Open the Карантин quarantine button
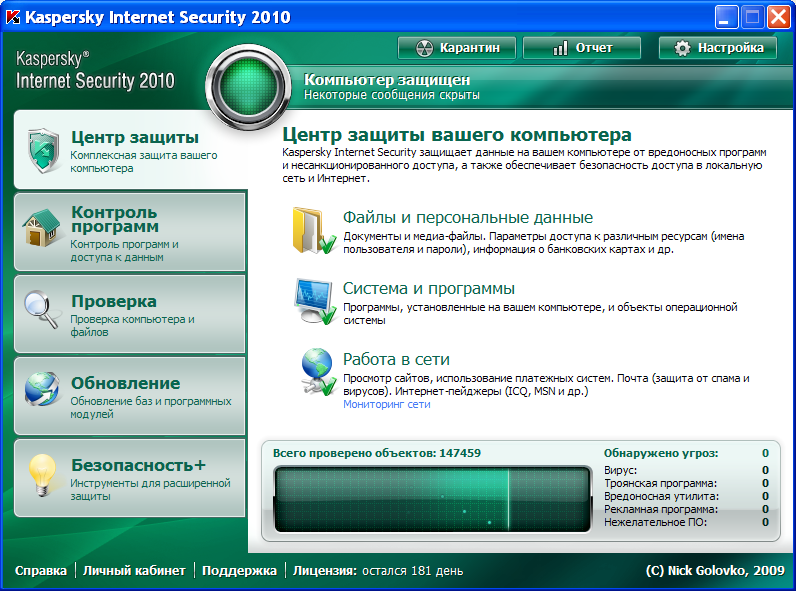The width and height of the screenshot is (796, 591). tap(456, 48)
